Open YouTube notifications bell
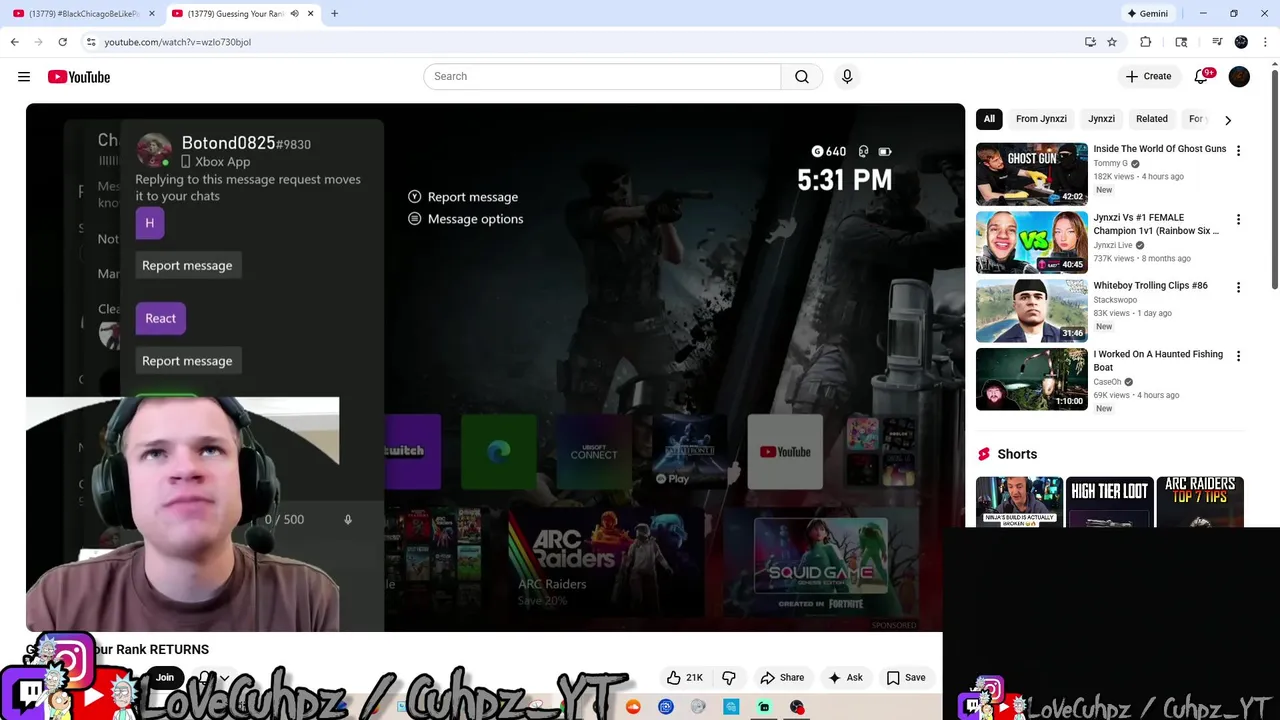This screenshot has width=1280, height=720. [1202, 76]
